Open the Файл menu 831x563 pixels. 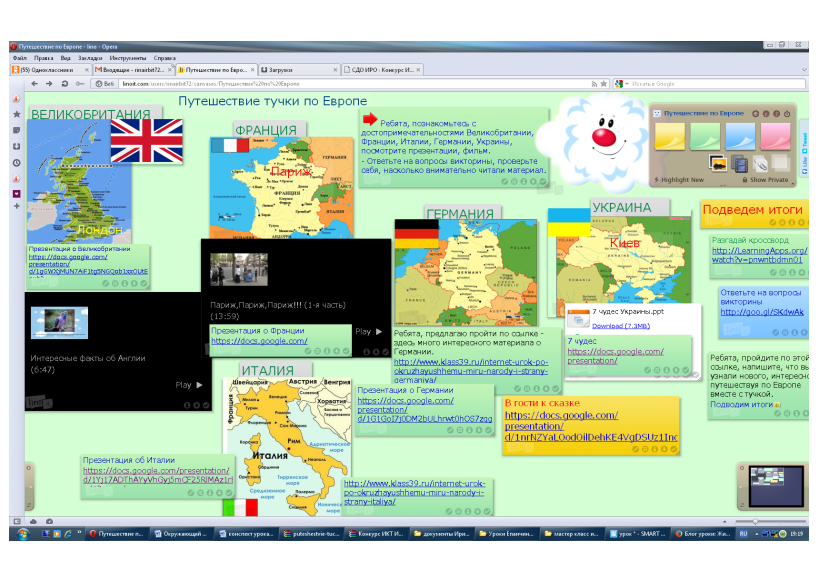coord(20,58)
